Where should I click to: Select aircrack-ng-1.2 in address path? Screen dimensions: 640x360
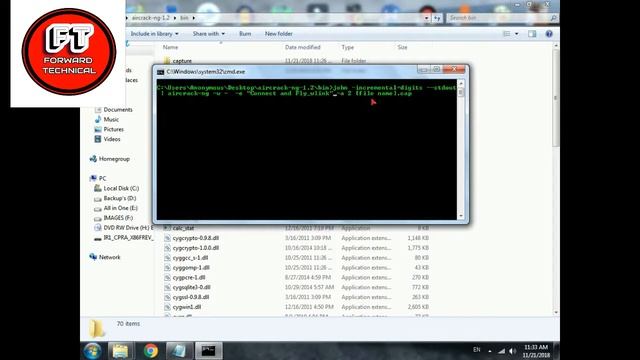click(x=150, y=18)
